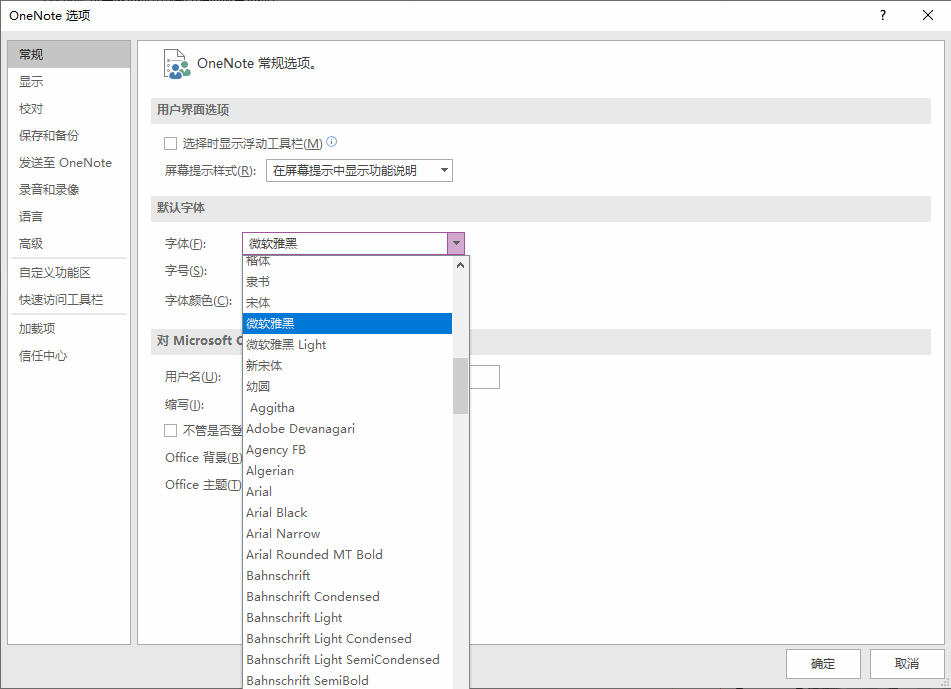The image size is (951, 689).
Task: Select plain Bahnschrift font entry
Action: pos(348,576)
